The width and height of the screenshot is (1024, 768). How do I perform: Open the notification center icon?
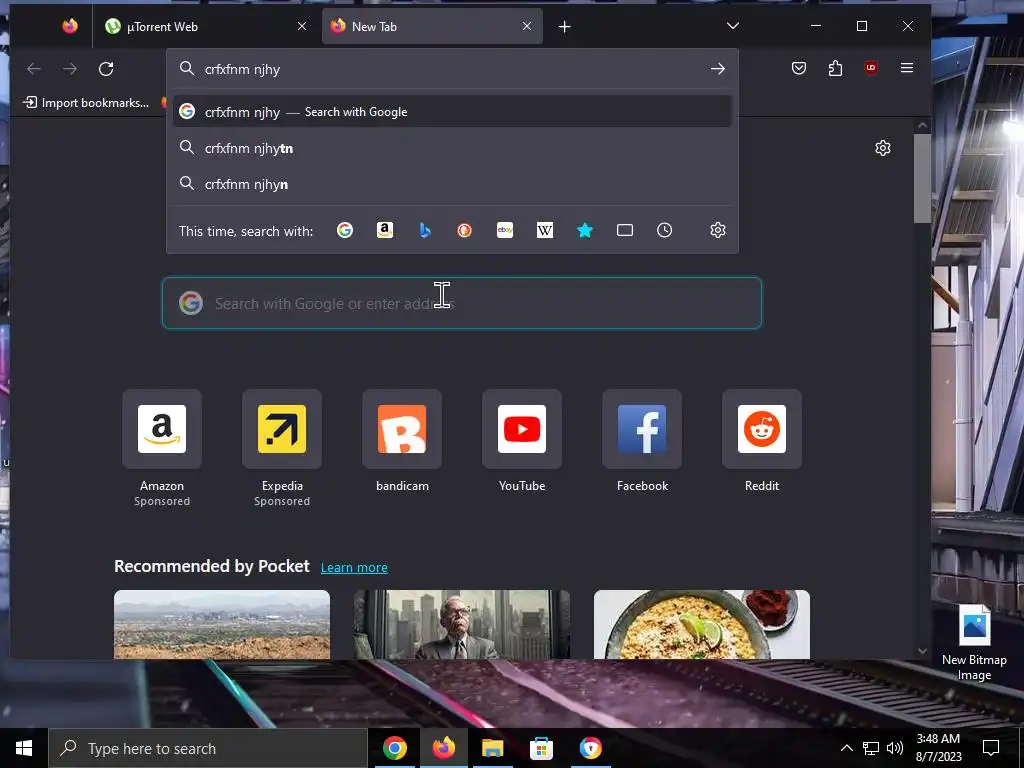click(991, 748)
